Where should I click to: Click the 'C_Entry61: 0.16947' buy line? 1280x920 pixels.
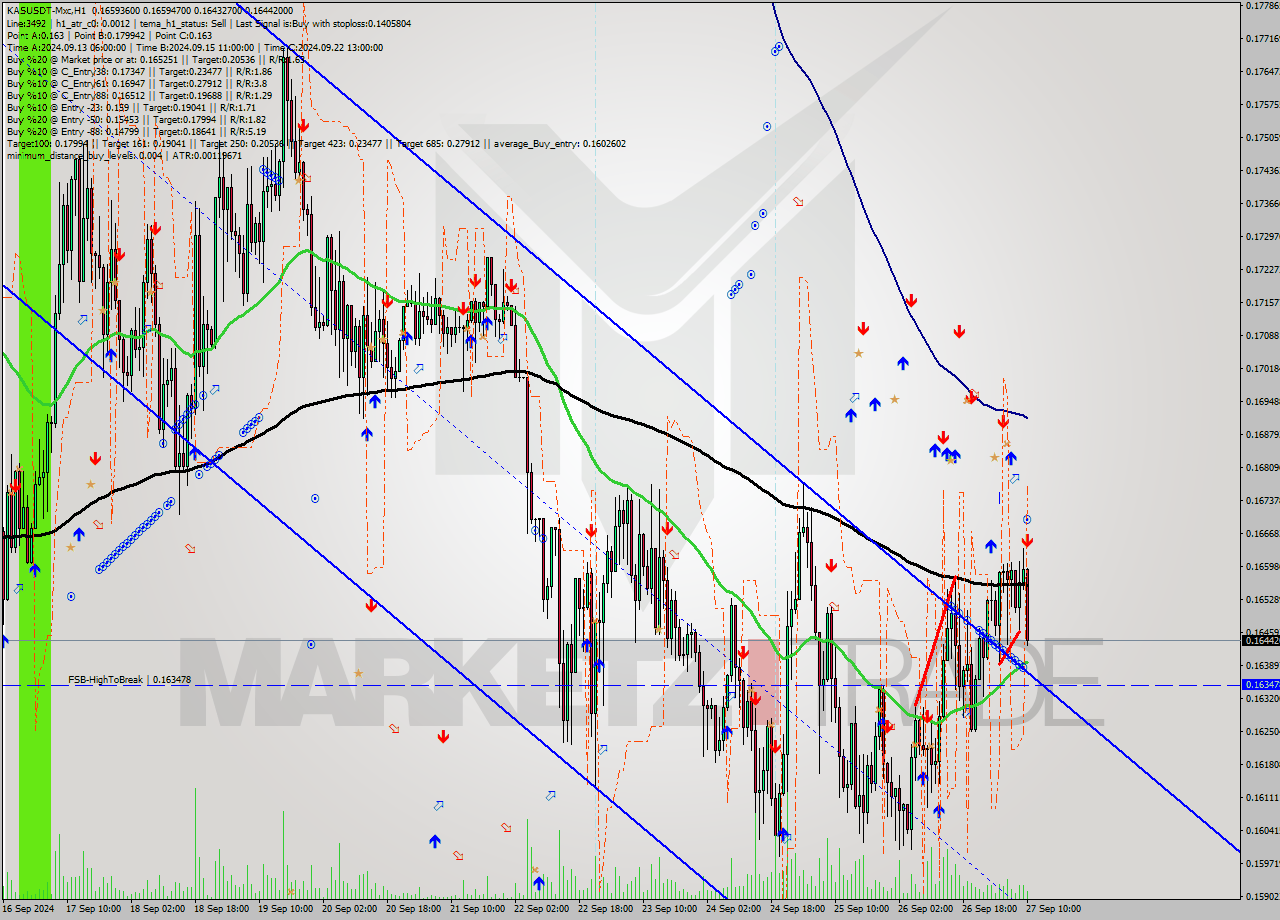pyautogui.click(x=136, y=83)
